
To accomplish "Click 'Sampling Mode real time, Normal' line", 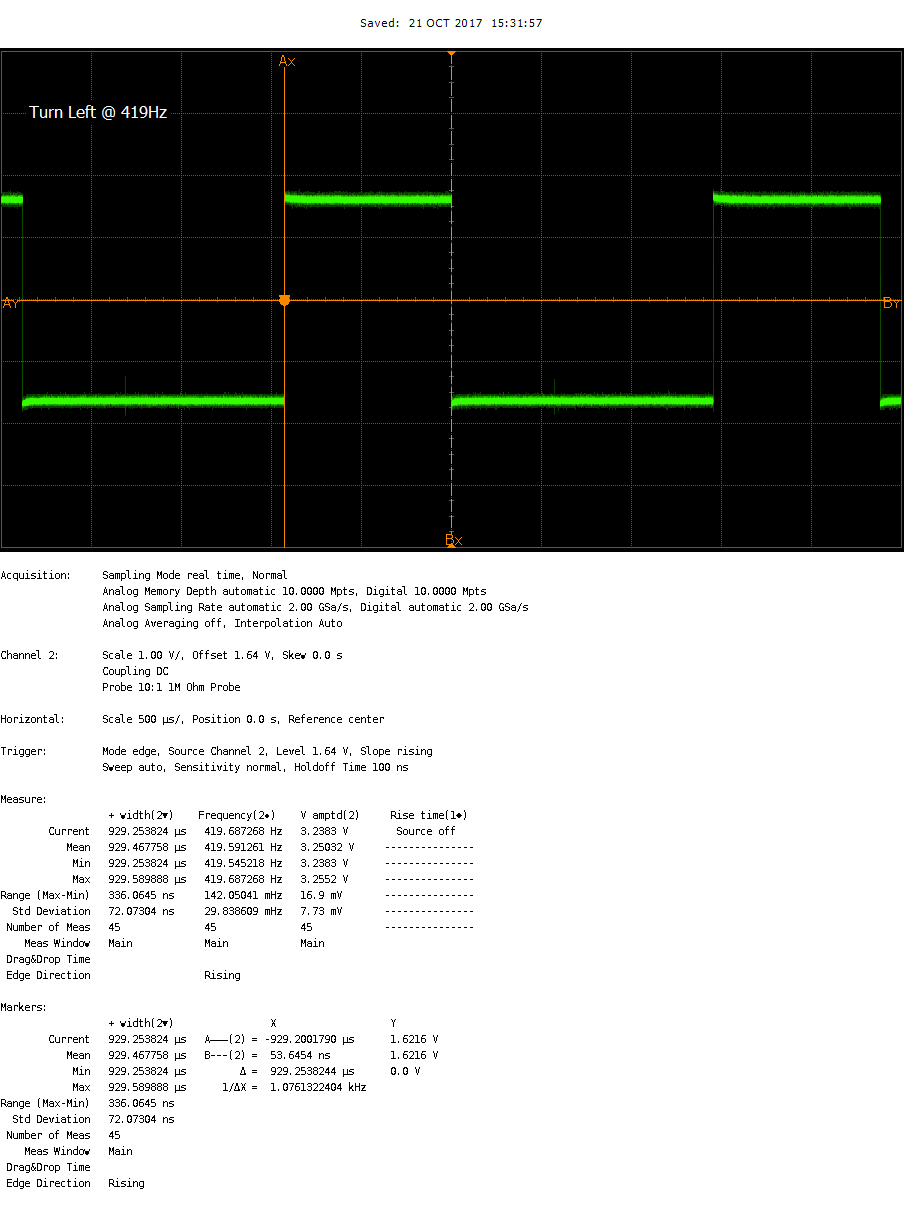I will click(x=194, y=575).
